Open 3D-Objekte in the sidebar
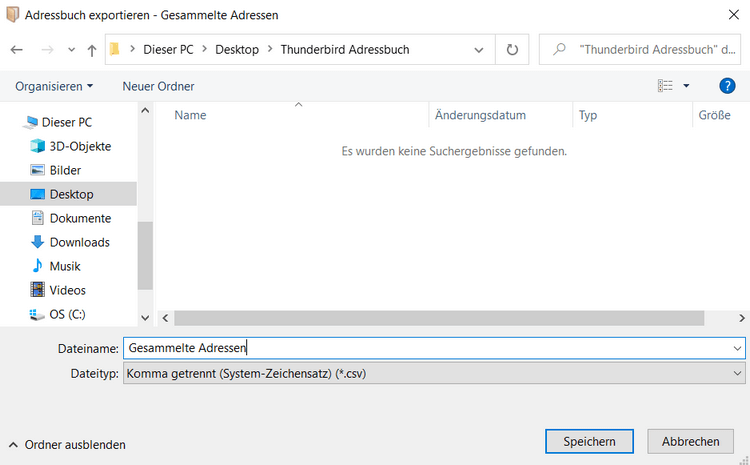750x465 pixels. click(x=80, y=146)
